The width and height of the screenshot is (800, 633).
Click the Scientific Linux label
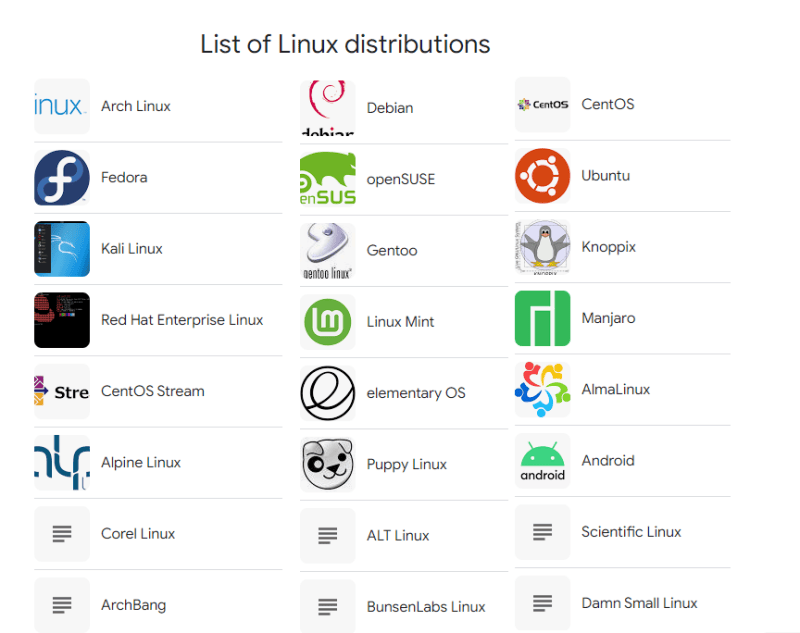click(x=631, y=532)
